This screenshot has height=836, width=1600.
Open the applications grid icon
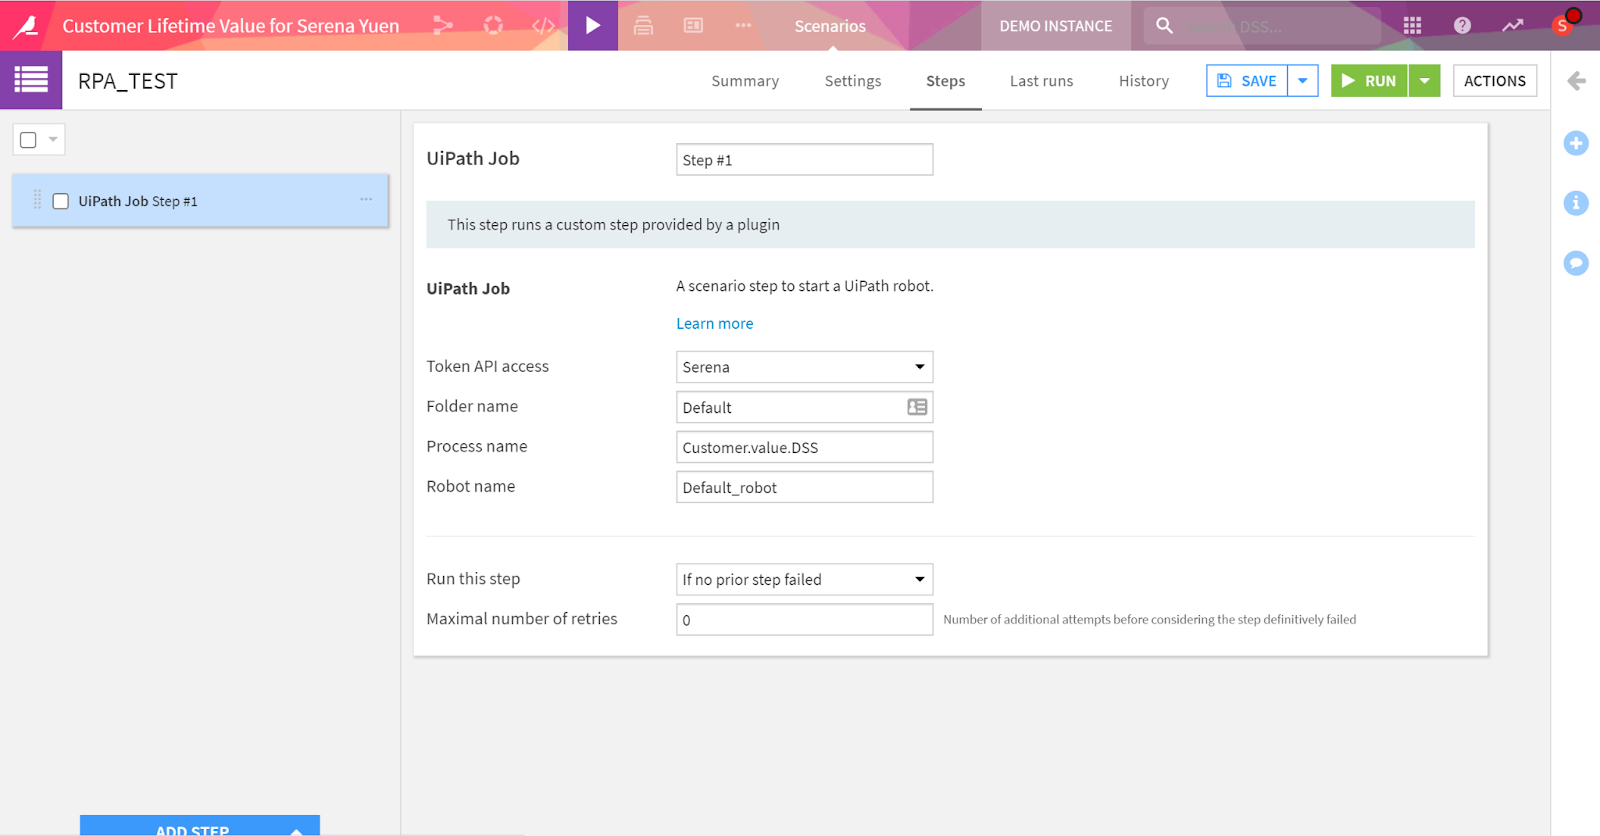click(1412, 26)
